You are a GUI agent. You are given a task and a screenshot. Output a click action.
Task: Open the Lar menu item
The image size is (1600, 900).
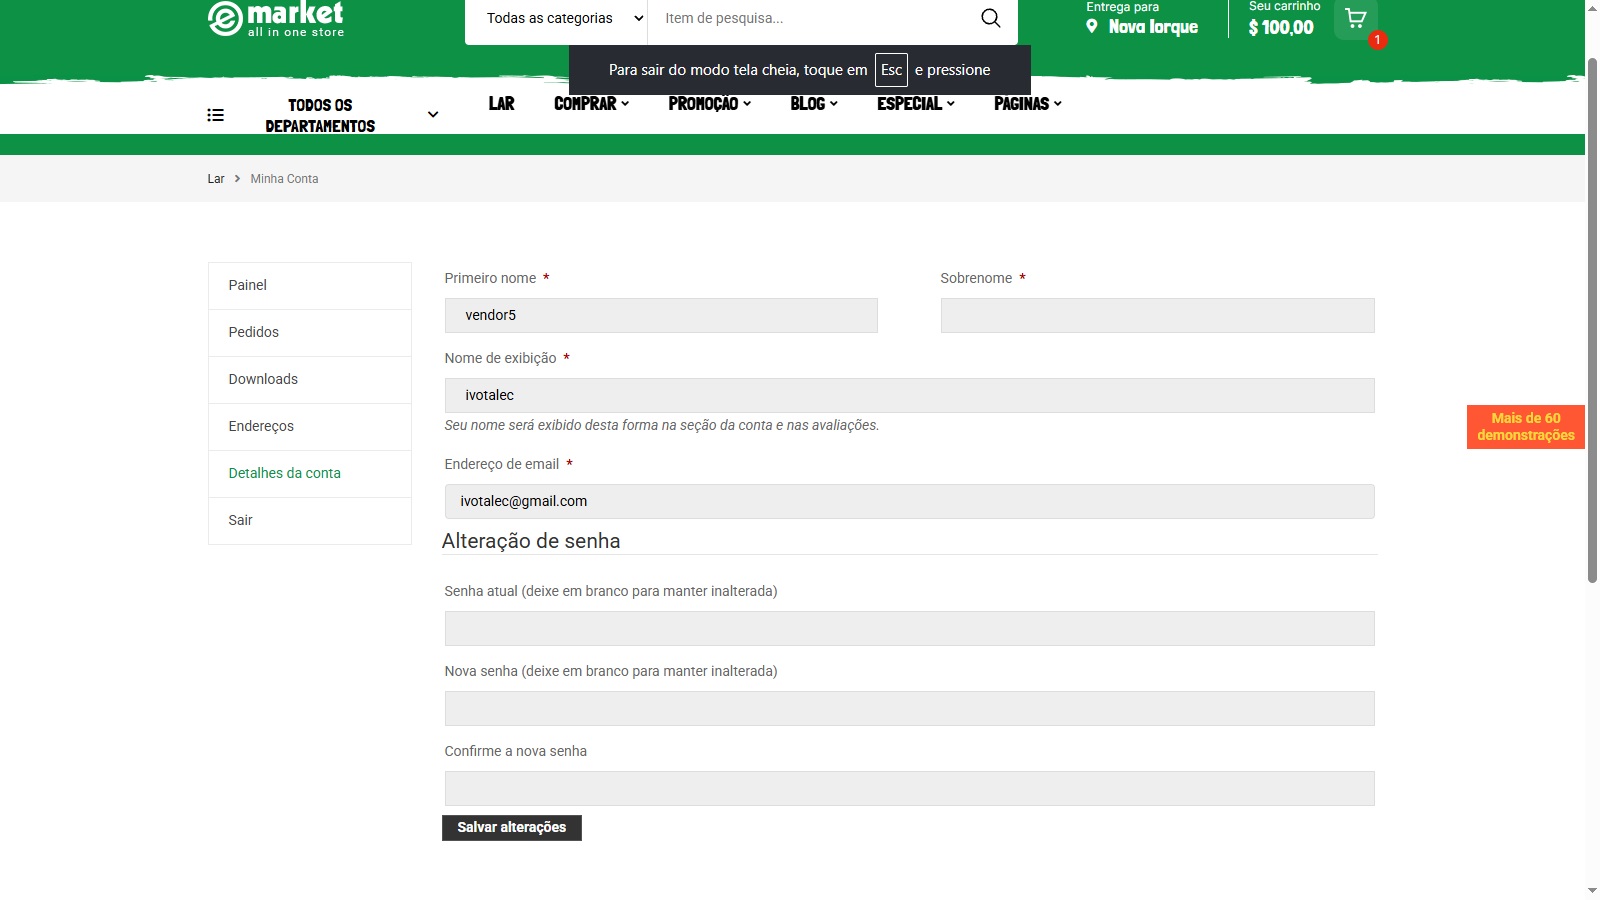[x=501, y=104]
